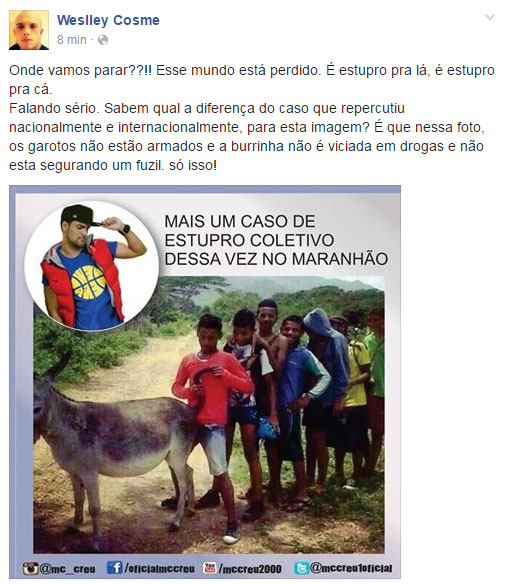Screen dimensions: 506x584
Task: Click the Facebook "f" icon in image
Action: [x=114, y=568]
